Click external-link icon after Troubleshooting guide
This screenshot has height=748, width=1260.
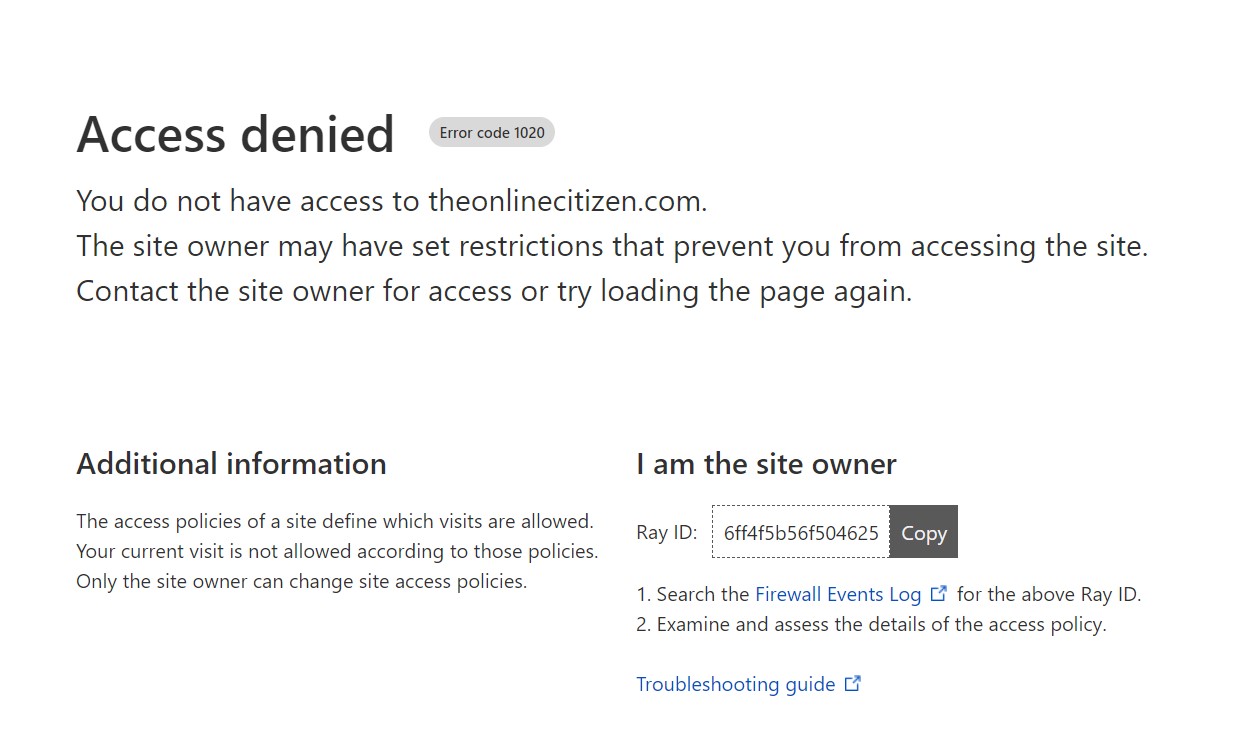[x=853, y=684]
